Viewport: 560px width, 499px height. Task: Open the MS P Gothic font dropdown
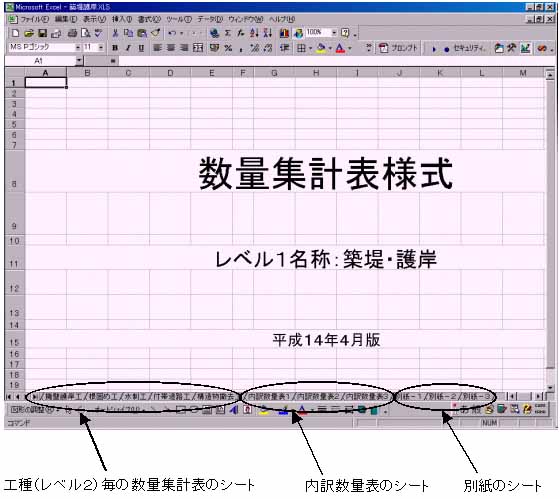coord(78,47)
